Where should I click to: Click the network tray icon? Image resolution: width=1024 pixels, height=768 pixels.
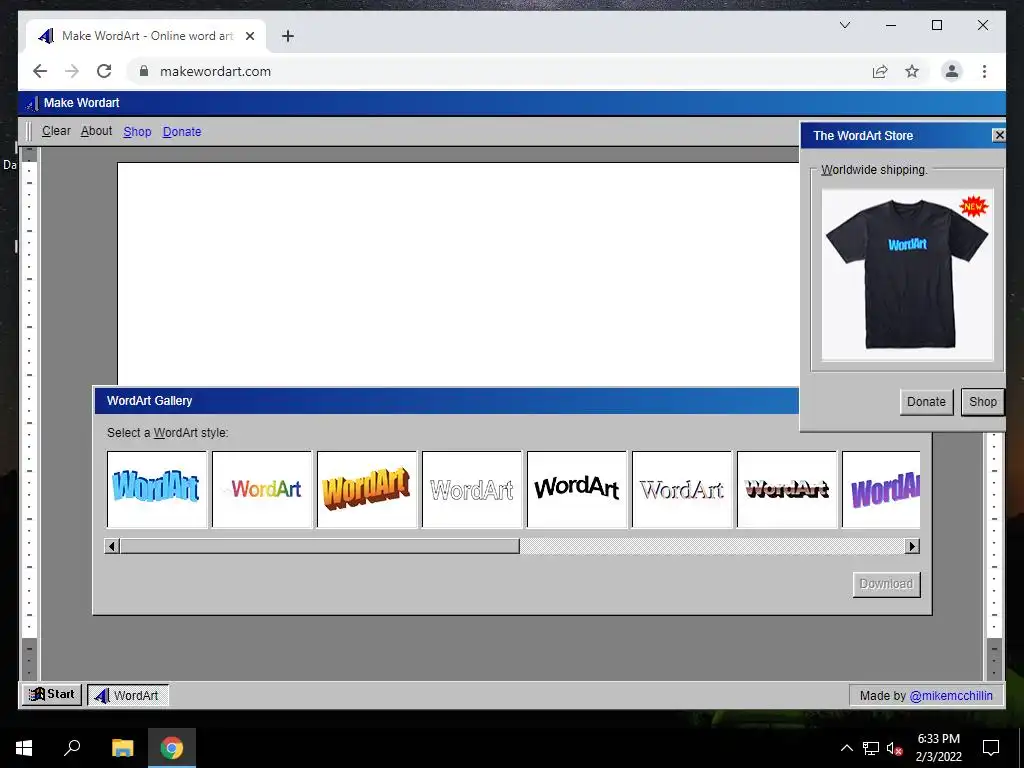point(871,748)
